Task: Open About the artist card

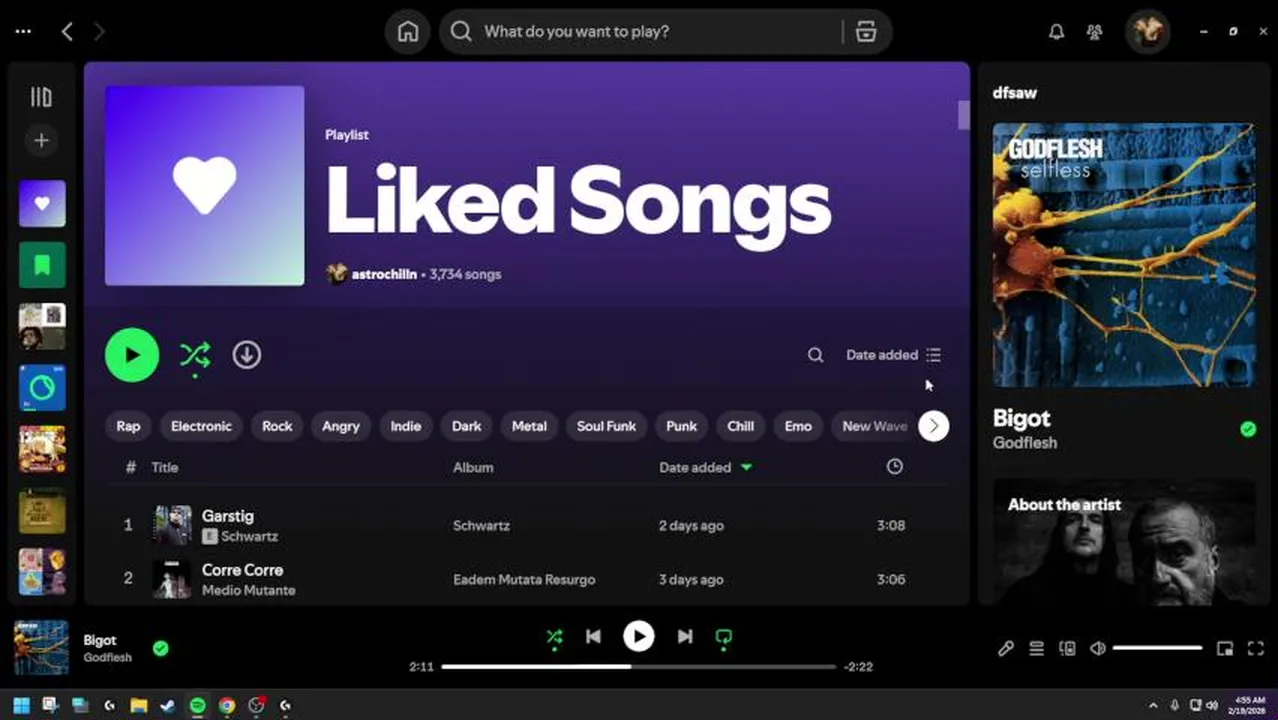Action: (1124, 542)
